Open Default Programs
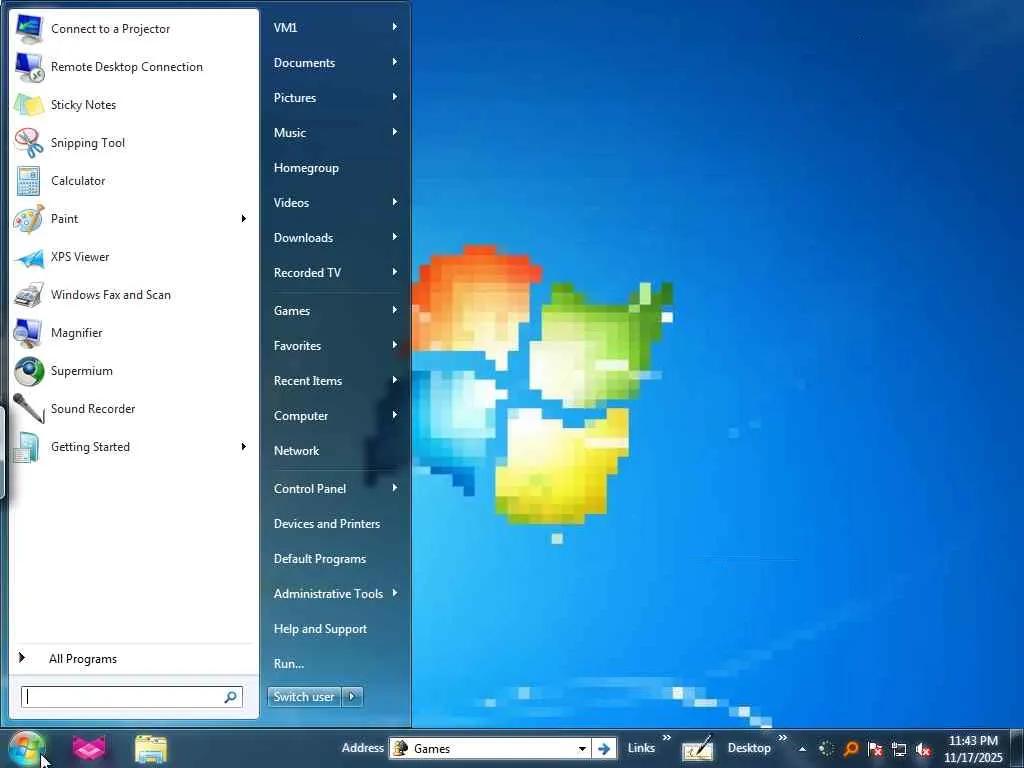Screen dimensions: 1024x768 point(336,558)
